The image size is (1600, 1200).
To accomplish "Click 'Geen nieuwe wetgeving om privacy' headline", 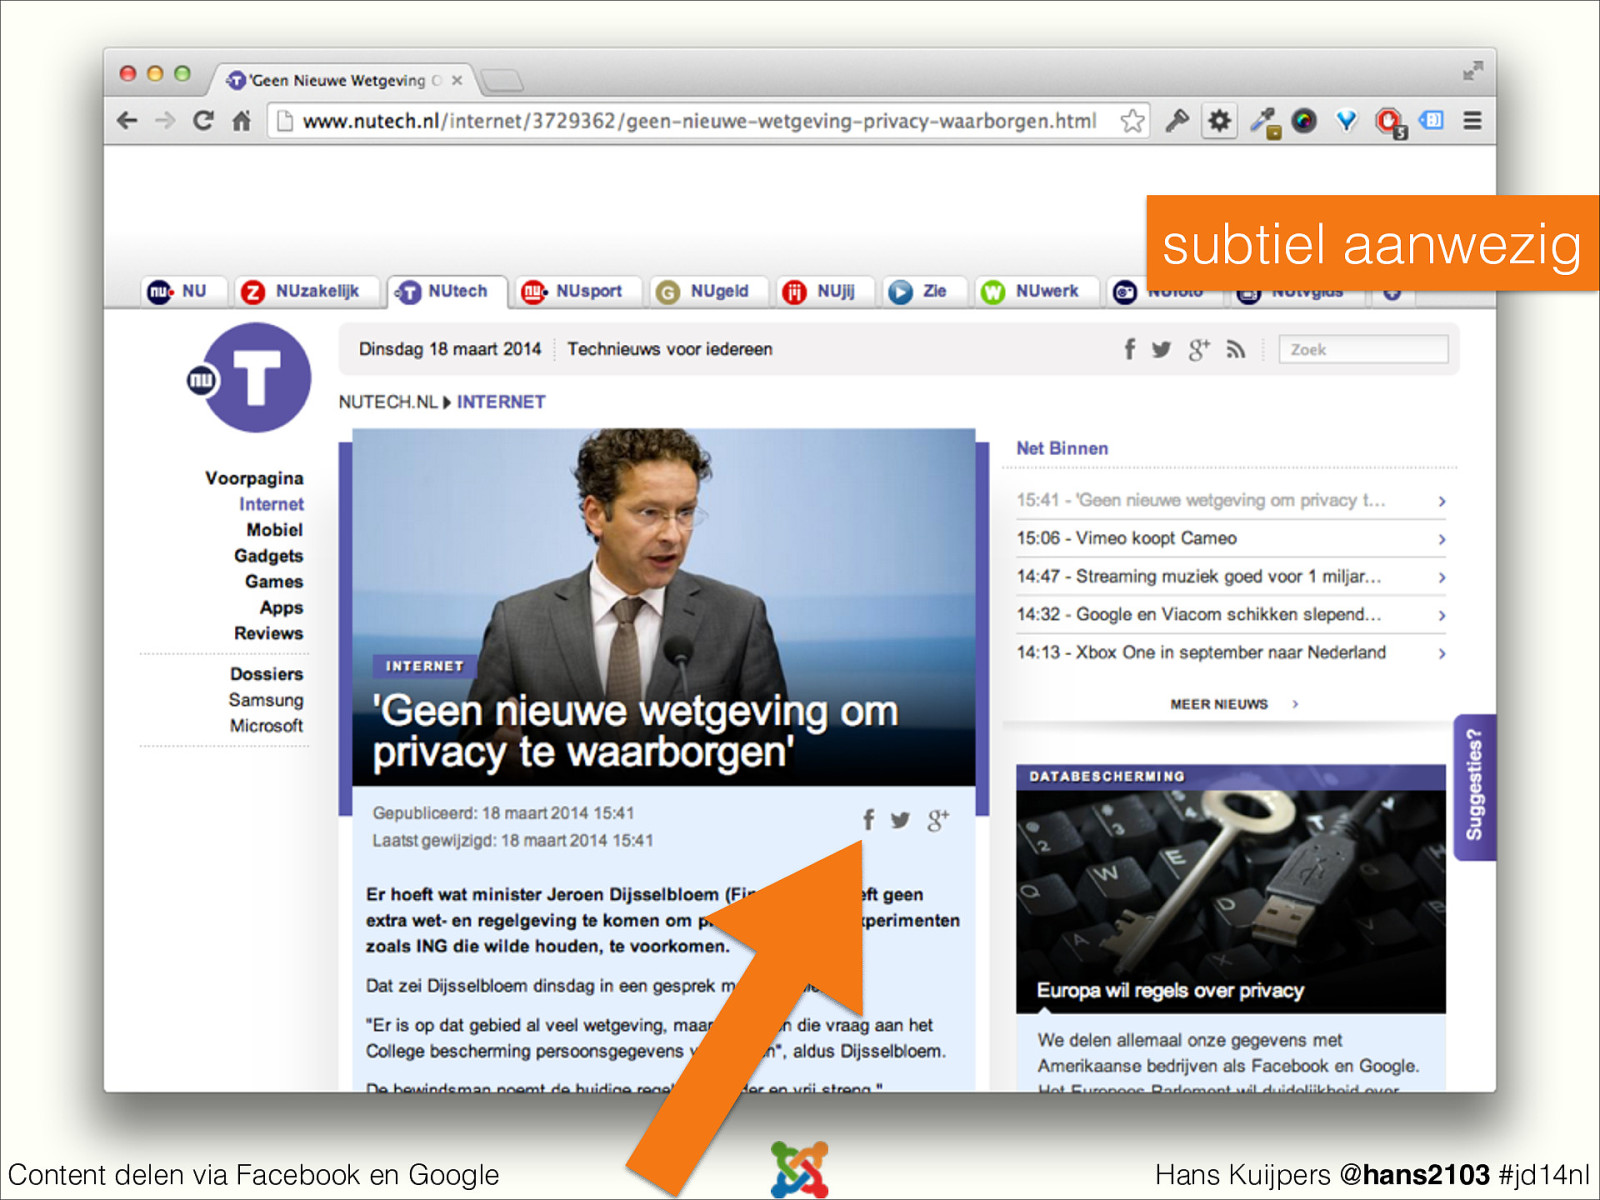I will coord(635,732).
